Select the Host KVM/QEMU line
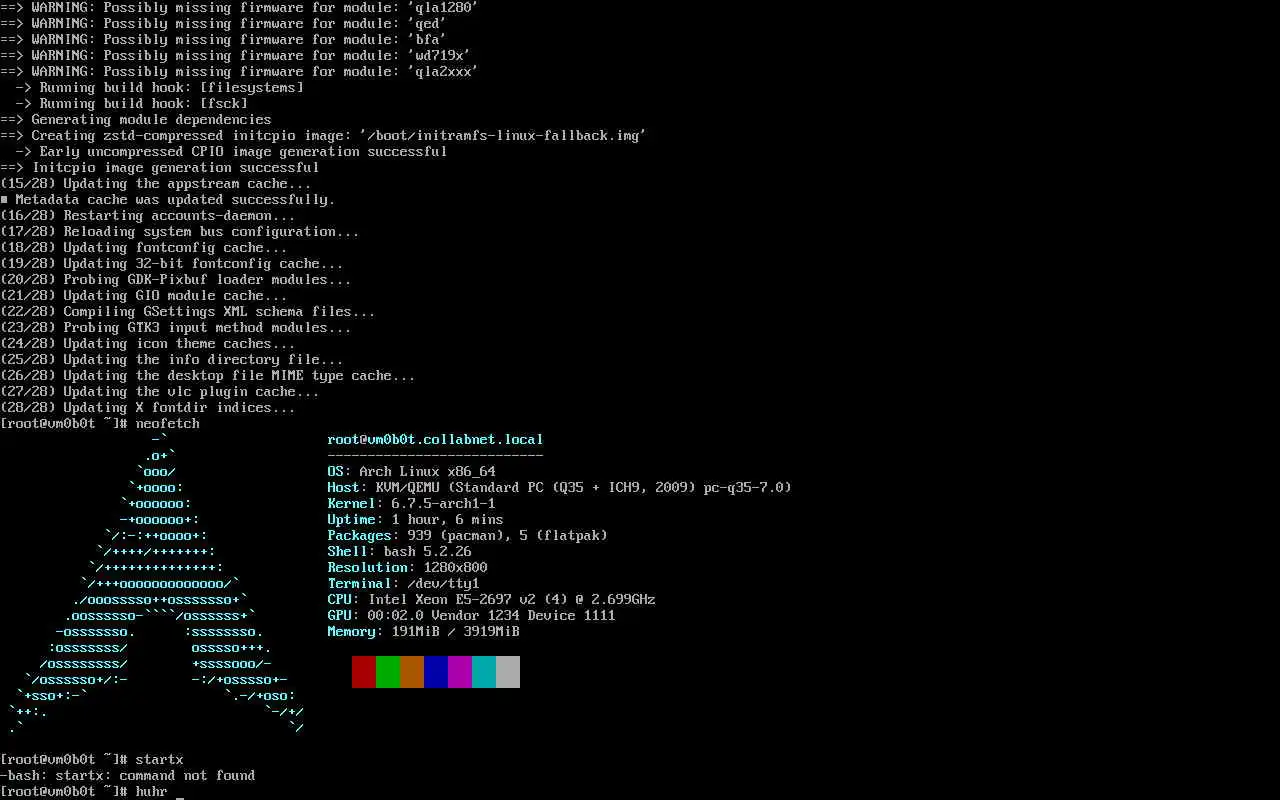The image size is (1280, 800). 559,488
